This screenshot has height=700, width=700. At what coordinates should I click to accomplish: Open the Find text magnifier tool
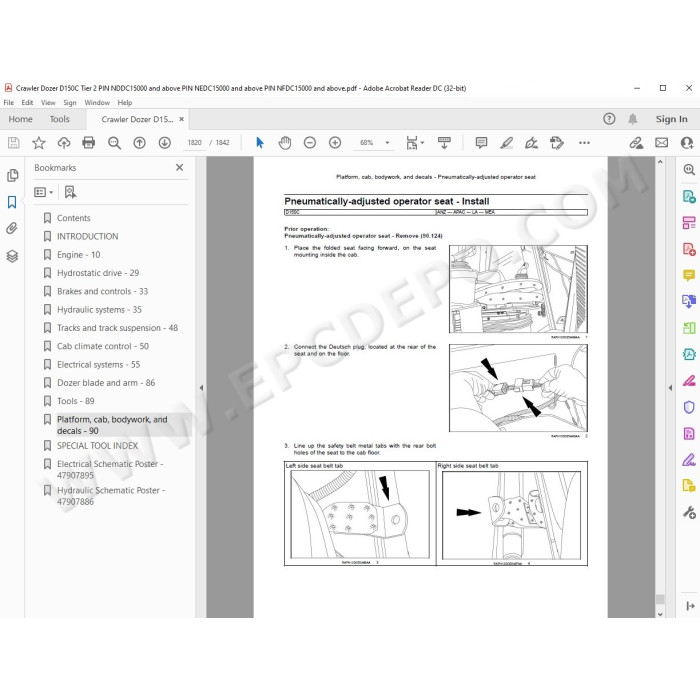point(114,143)
